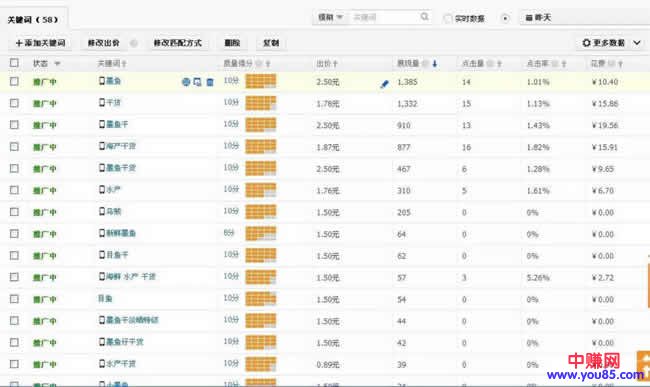The image size is (650, 387).
Task: Click the orange quality score bar for 水产
Action: [x=261, y=190]
